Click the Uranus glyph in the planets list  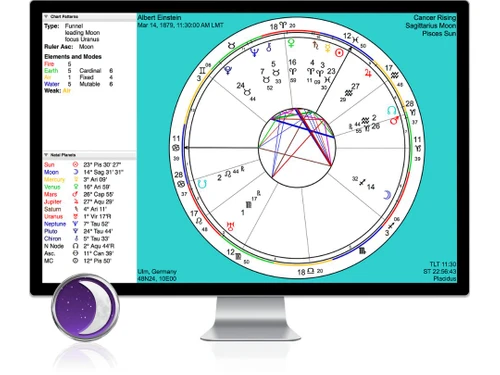click(x=75, y=216)
